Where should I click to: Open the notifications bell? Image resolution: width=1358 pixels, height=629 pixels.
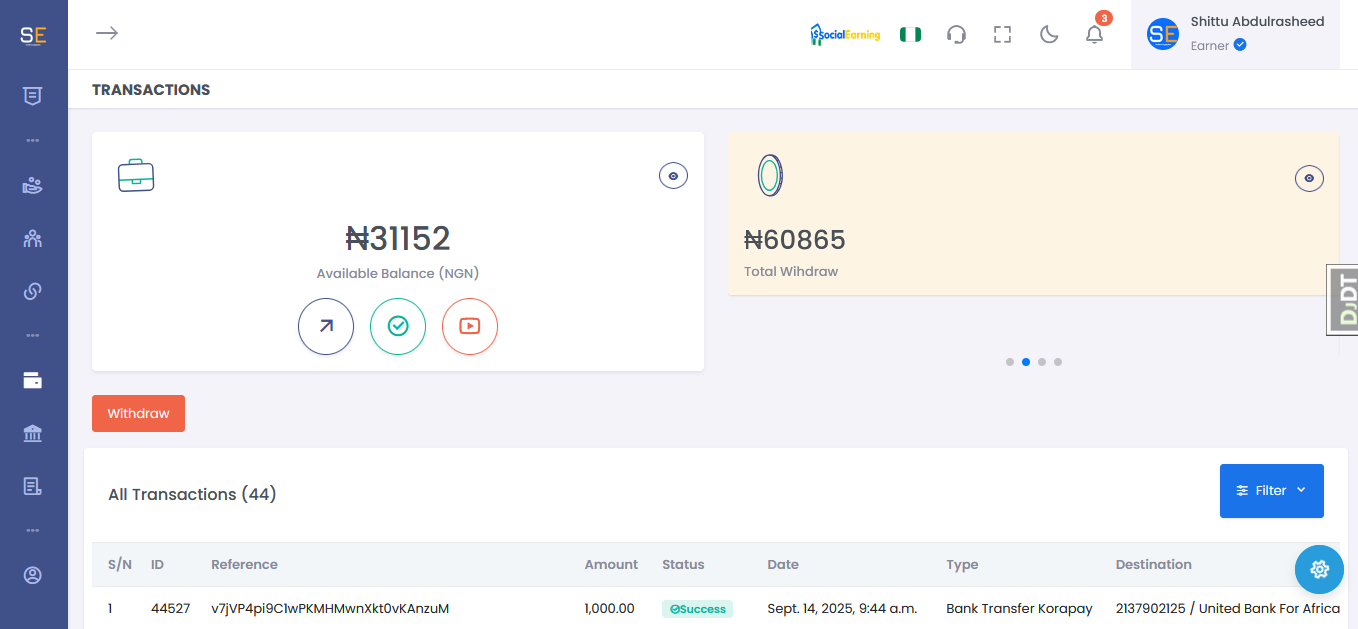[1094, 35]
